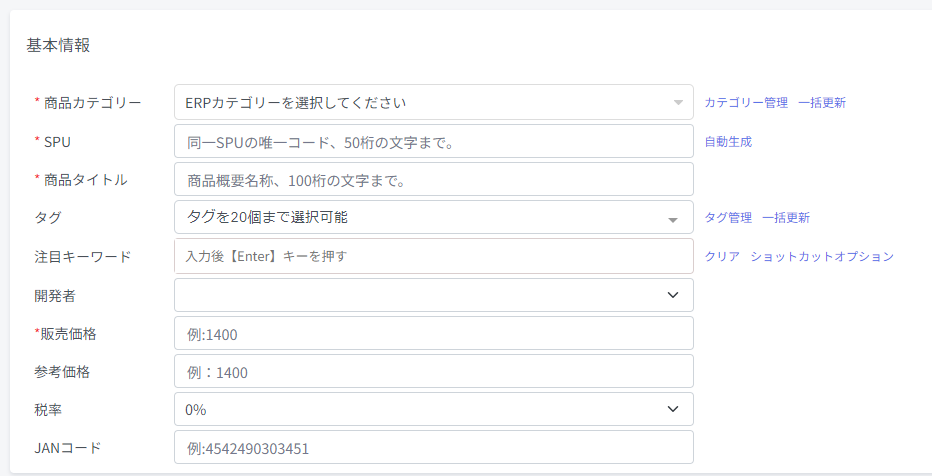The image size is (932, 476).
Task: Click the 自動生成 link for SPU
Action: pos(728,141)
